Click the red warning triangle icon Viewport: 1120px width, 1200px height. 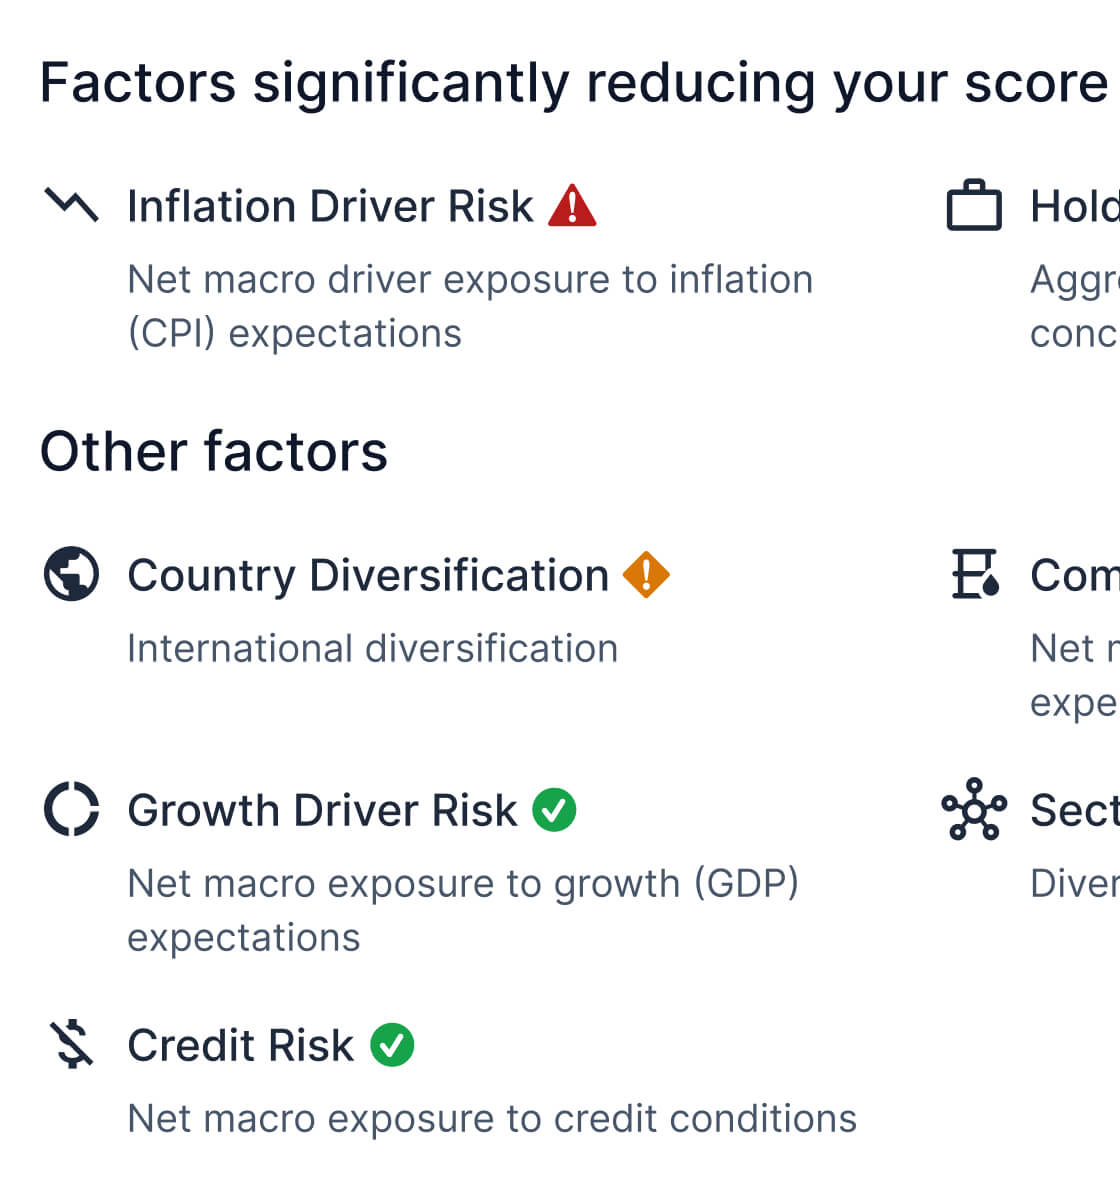[x=572, y=206]
